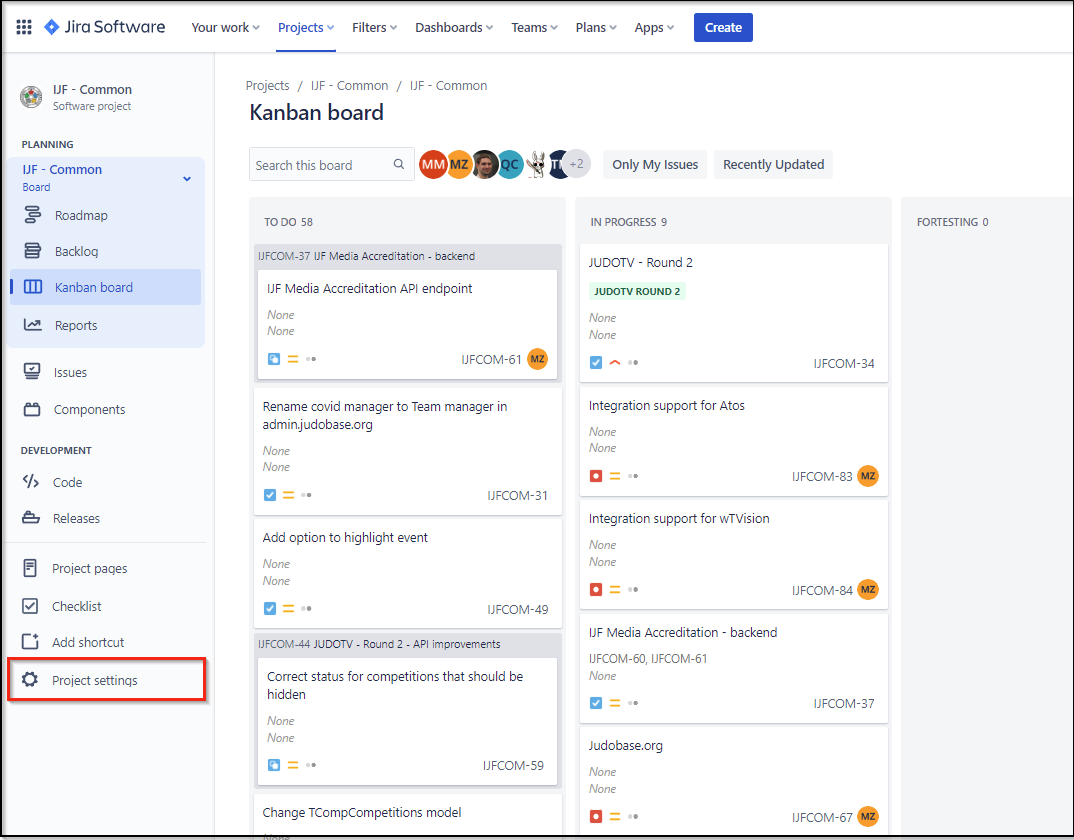Viewport: 1074px width, 840px height.
Task: Expand IJF - Common board switcher chevron
Action: tap(186, 178)
